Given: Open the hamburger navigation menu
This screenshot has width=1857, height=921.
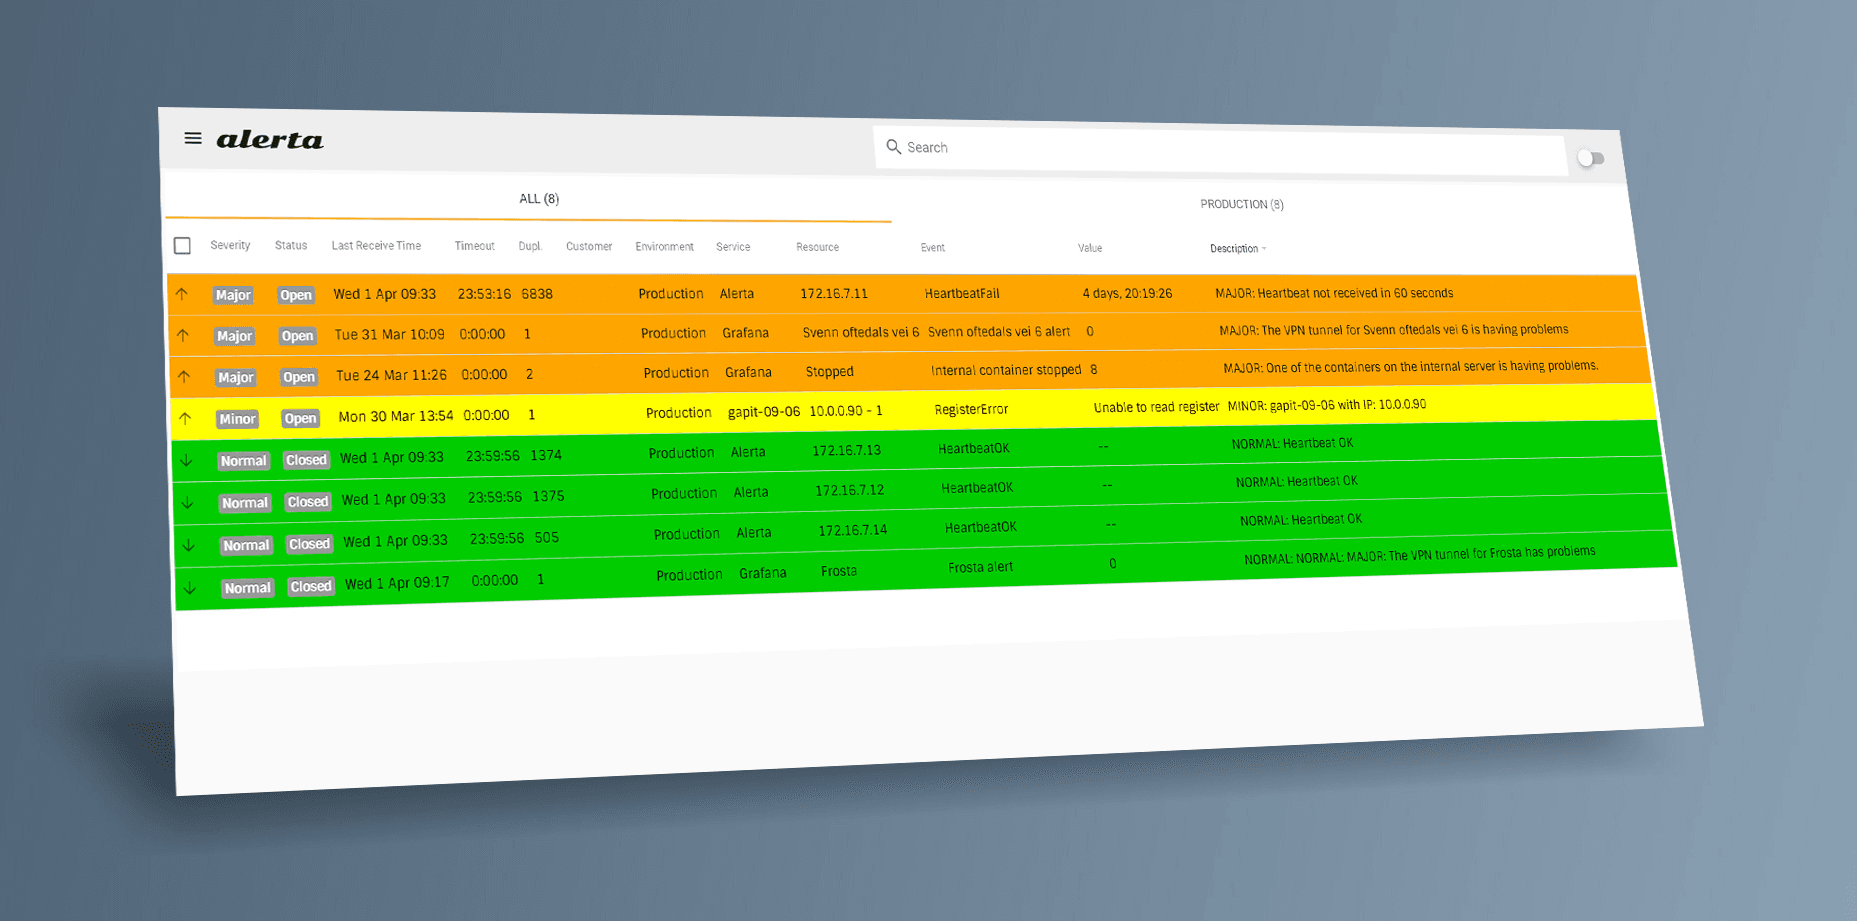Looking at the screenshot, I should (193, 138).
